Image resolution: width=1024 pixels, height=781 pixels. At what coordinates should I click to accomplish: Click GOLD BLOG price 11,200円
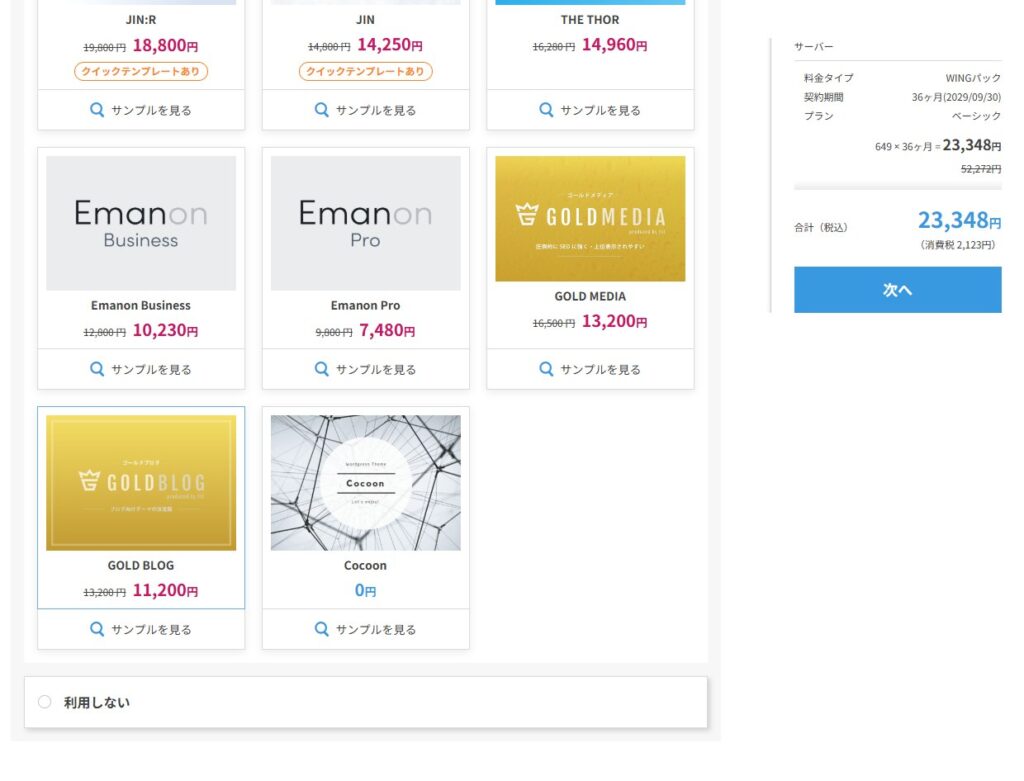165,590
